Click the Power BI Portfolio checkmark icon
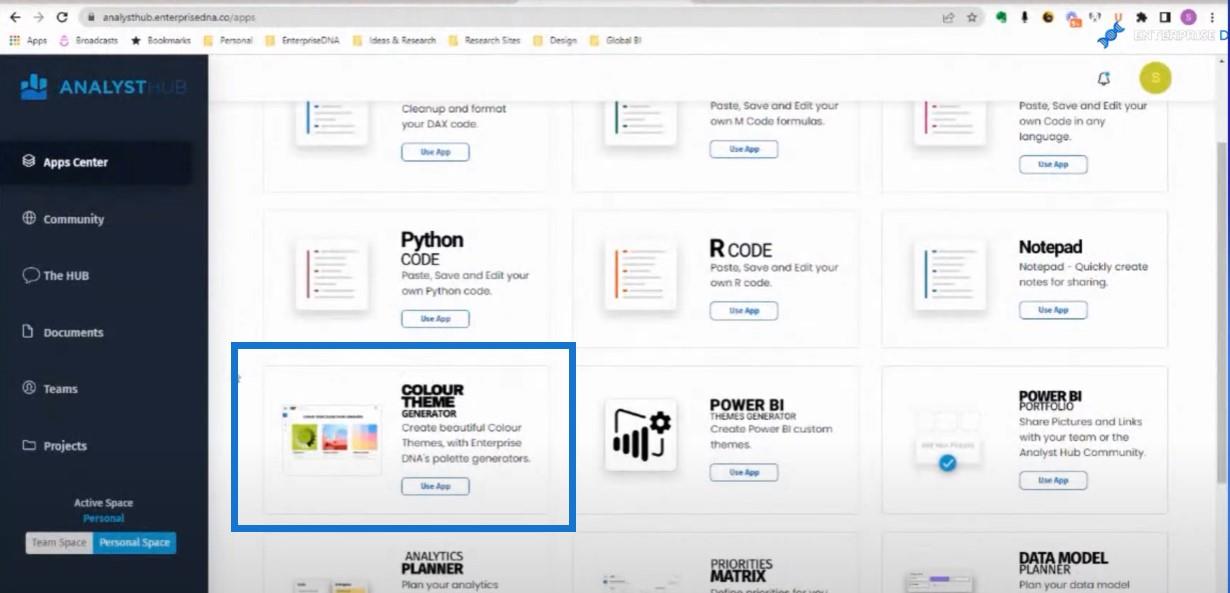Viewport: 1230px width, 593px height. (x=948, y=463)
